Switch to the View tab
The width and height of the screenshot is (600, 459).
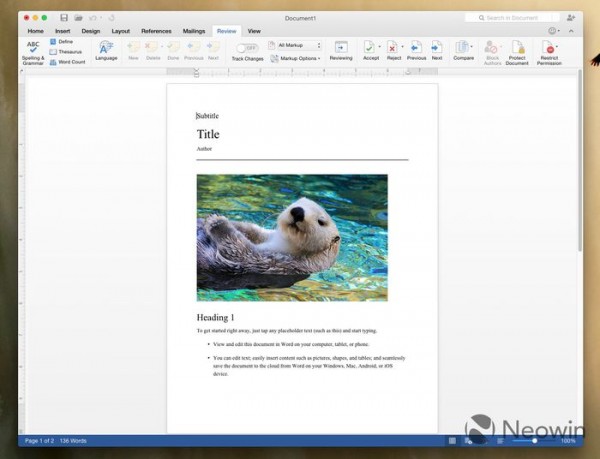pos(254,31)
